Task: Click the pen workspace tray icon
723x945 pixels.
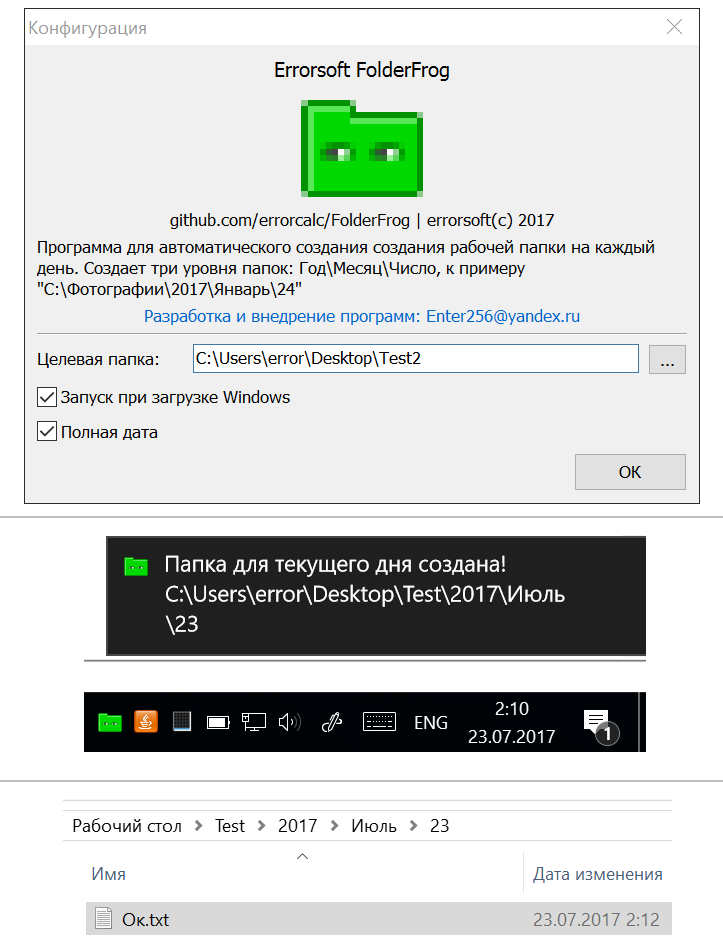Action: [332, 722]
